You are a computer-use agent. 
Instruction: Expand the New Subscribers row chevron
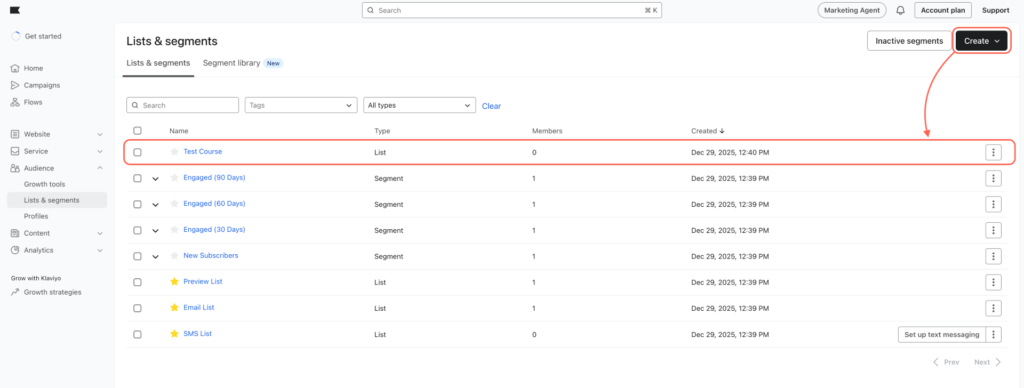(x=155, y=257)
